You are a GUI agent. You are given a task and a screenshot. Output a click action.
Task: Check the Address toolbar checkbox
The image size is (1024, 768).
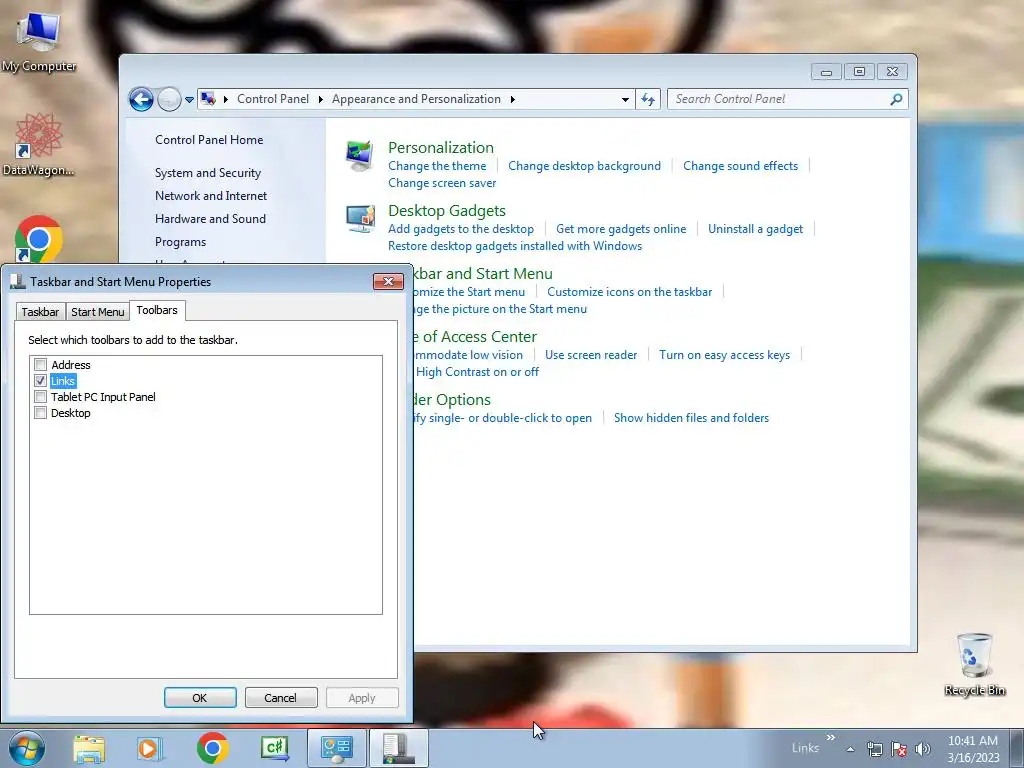[x=40, y=364]
